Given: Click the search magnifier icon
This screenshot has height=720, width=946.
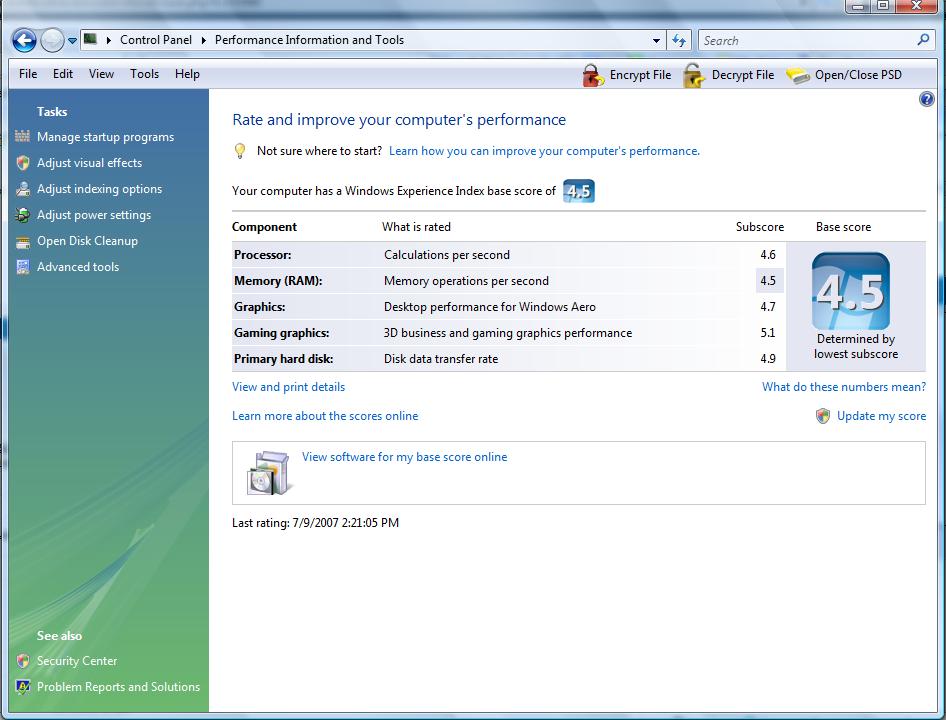Looking at the screenshot, I should (923, 40).
